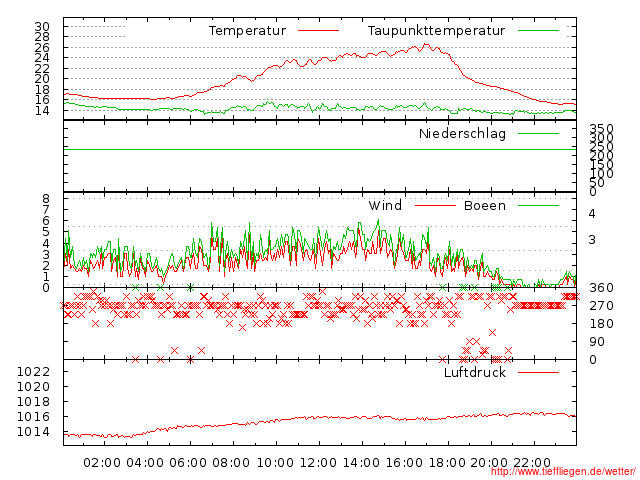Click the 14 temperature axis value

(42, 111)
